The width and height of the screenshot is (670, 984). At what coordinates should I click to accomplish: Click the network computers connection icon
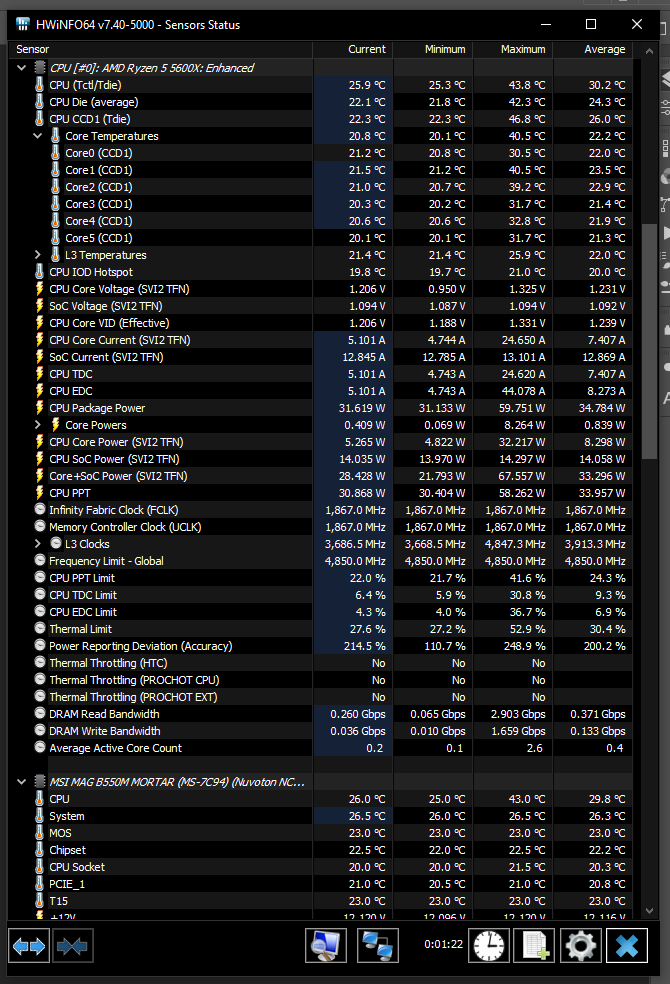[378, 946]
